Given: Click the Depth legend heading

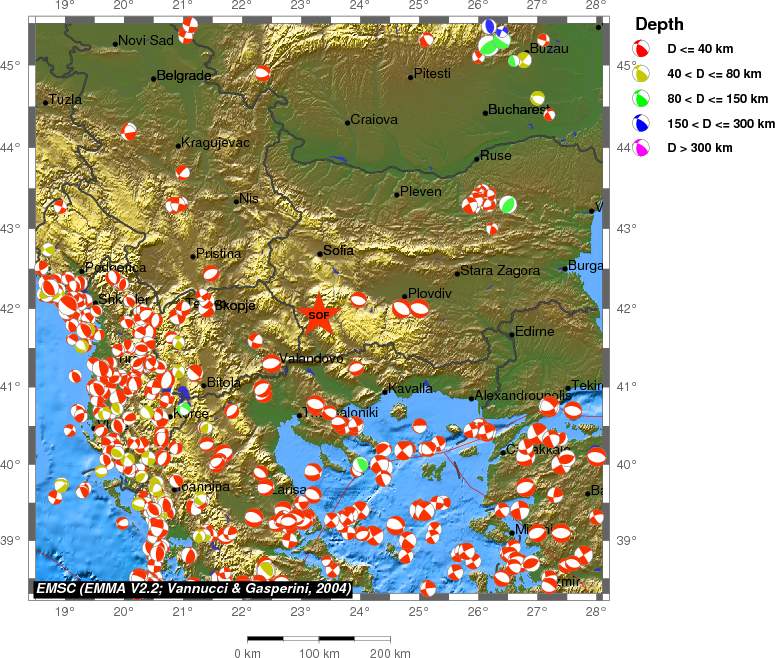Looking at the screenshot, I should coord(659,24).
